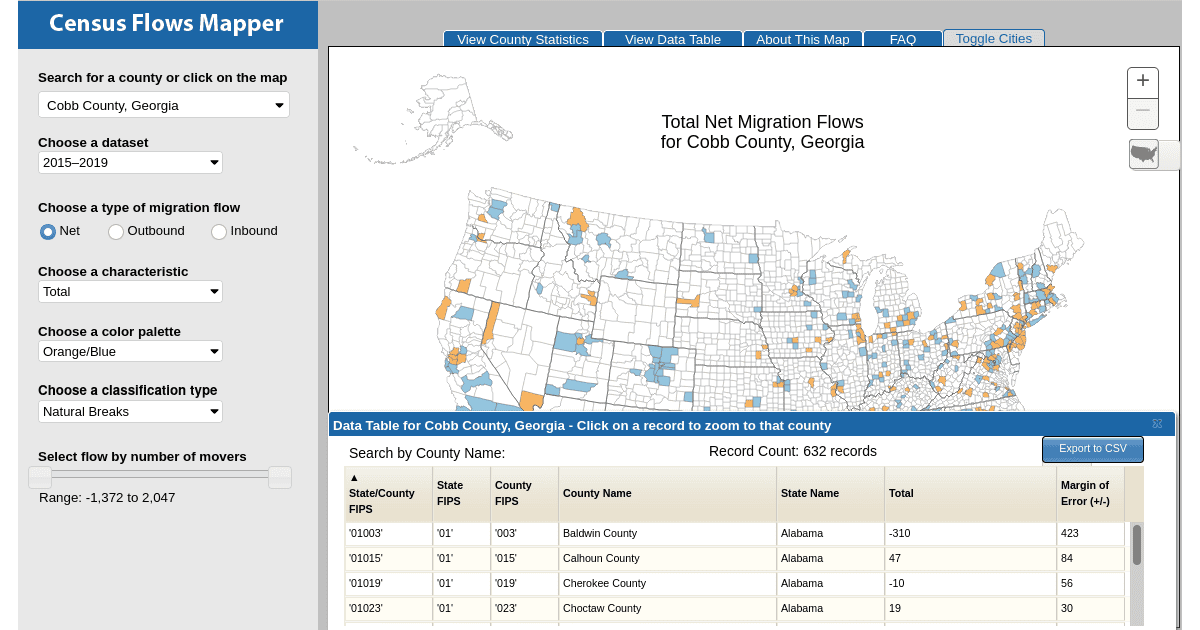
Task: Click the left handle of movers range slider
Action: 40,477
